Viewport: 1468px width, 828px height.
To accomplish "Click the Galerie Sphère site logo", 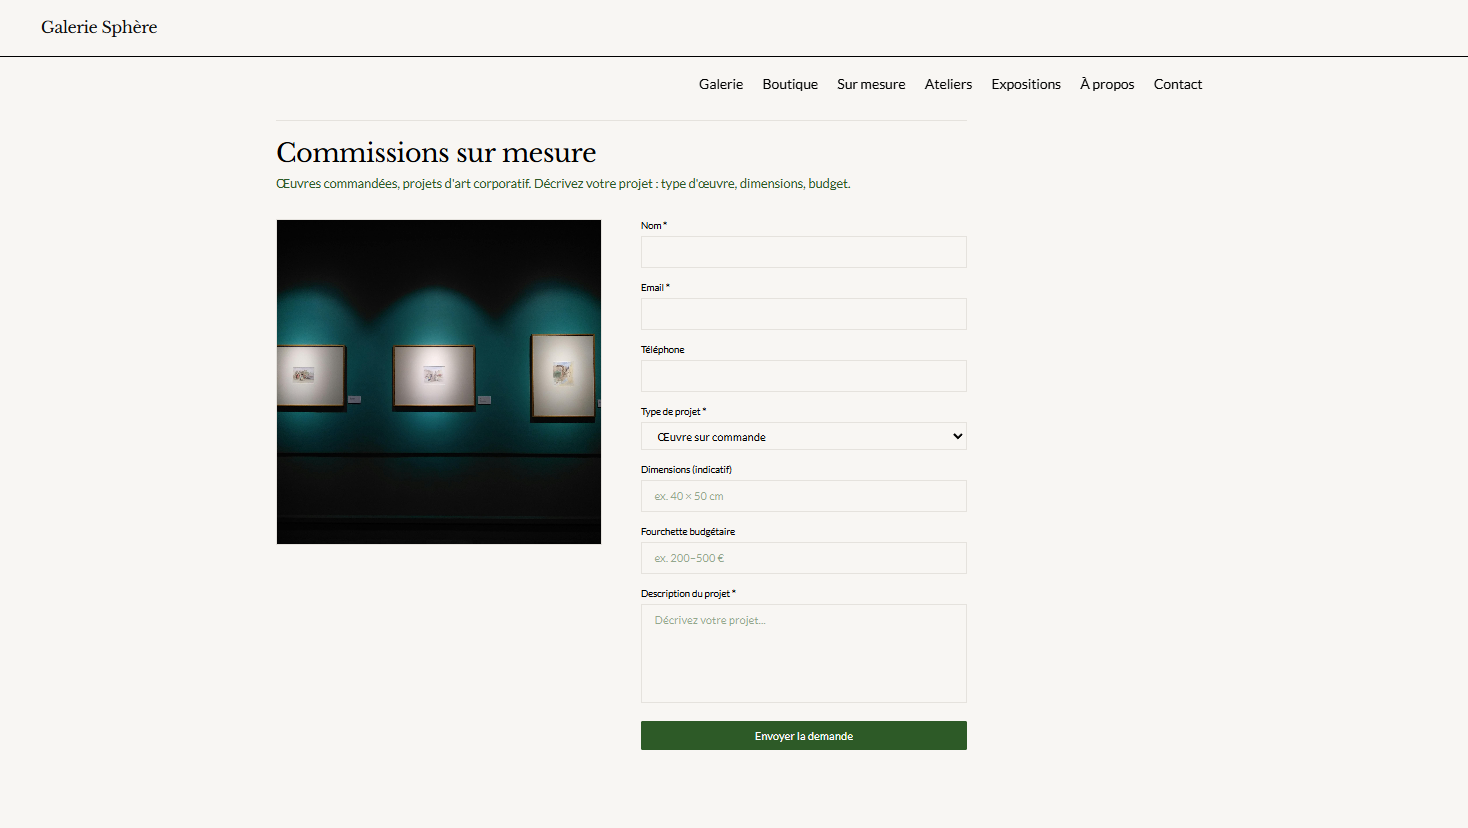I will (99, 27).
